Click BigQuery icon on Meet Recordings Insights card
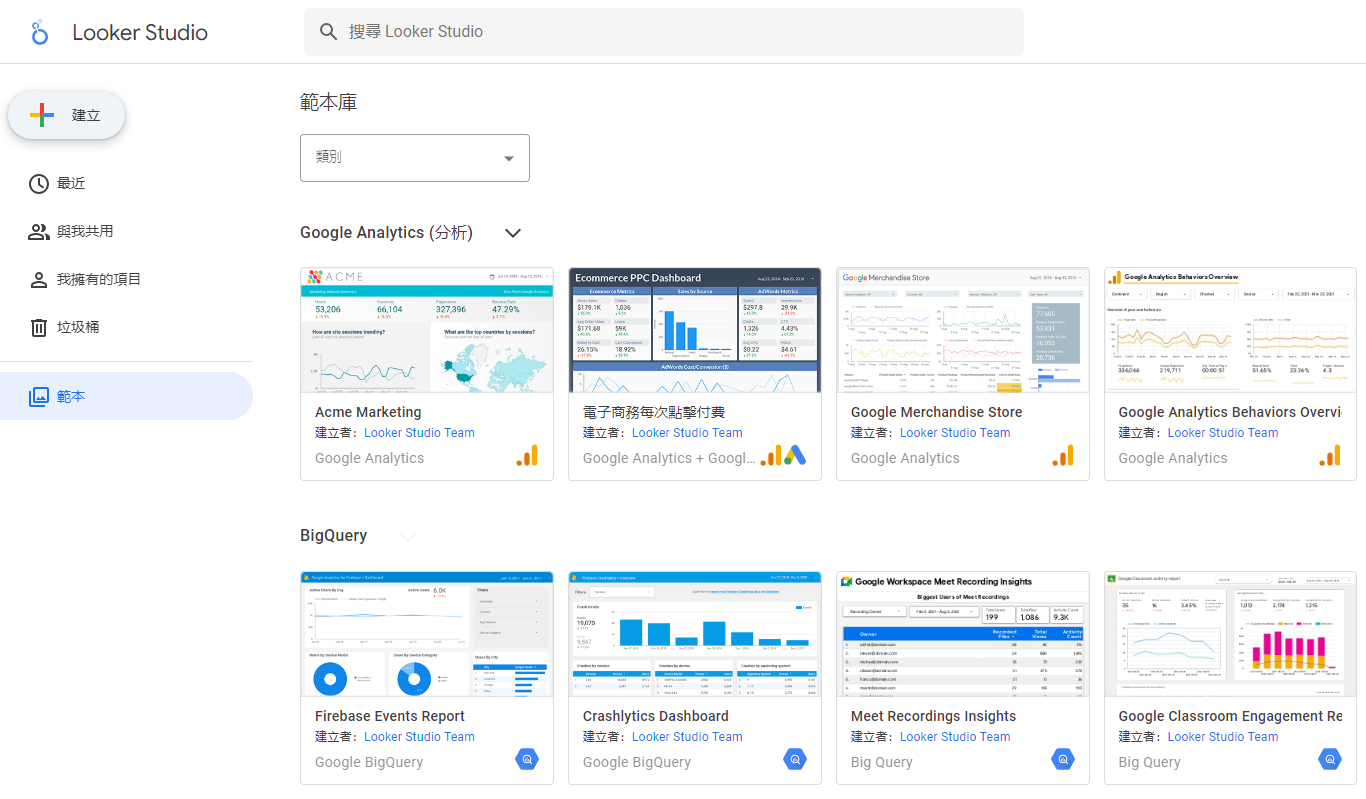The height and width of the screenshot is (799, 1366). [1063, 759]
